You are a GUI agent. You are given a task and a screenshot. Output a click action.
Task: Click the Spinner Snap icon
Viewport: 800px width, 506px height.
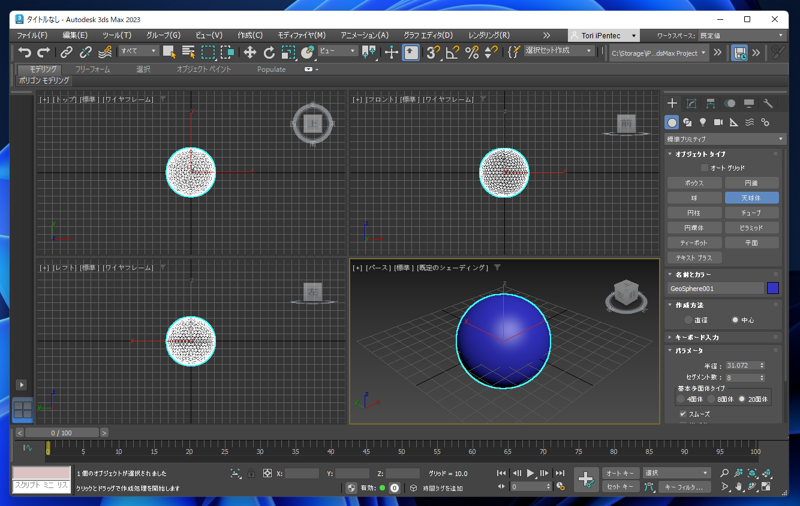point(491,52)
